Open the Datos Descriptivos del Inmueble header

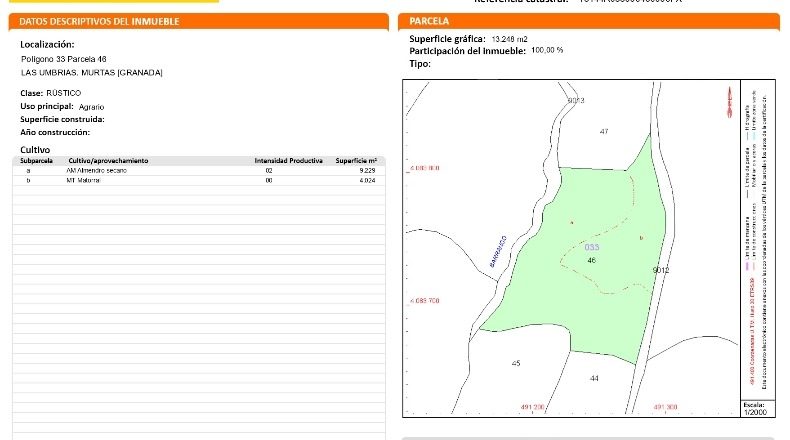point(199,21)
